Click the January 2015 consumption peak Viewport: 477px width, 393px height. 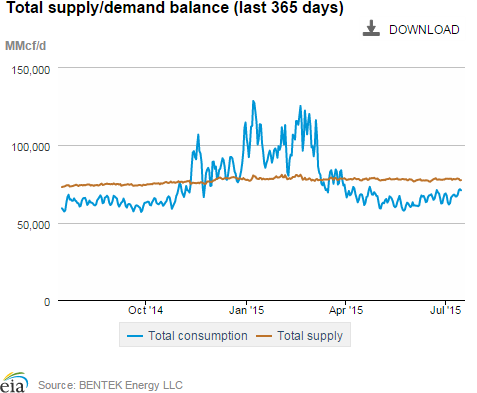click(254, 101)
